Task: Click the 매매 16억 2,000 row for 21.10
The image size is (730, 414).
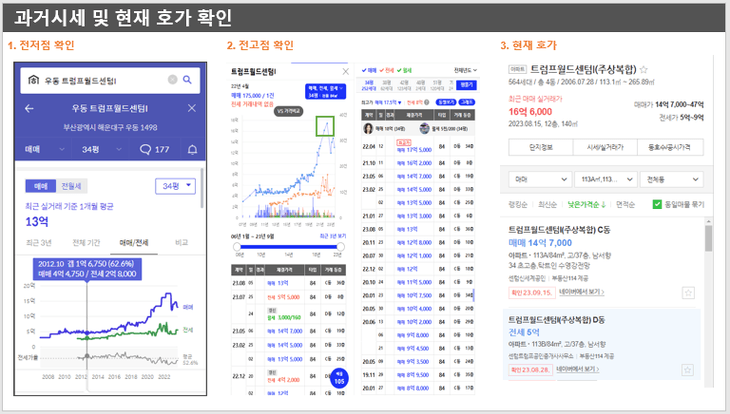Action: [x=418, y=163]
